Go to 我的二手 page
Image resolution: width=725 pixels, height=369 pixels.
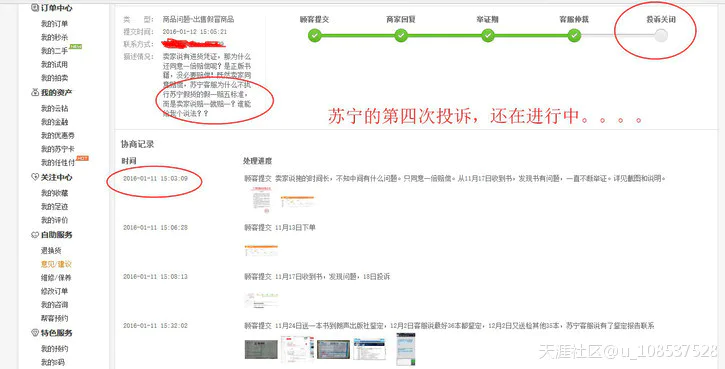click(x=55, y=51)
